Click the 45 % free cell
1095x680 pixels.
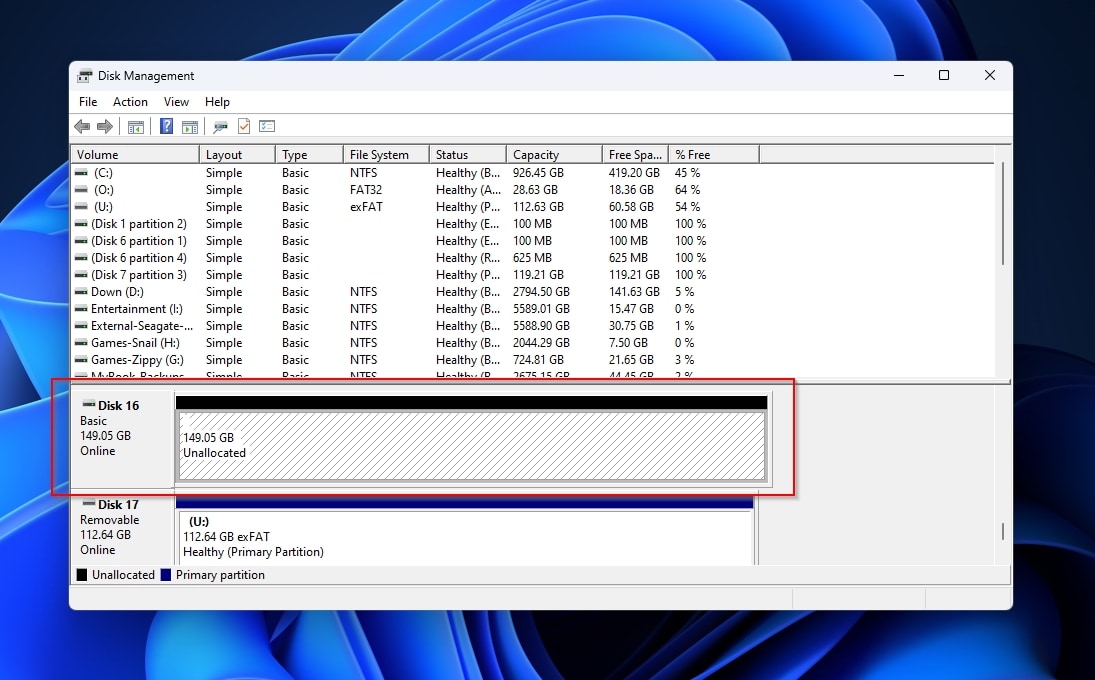tap(687, 172)
